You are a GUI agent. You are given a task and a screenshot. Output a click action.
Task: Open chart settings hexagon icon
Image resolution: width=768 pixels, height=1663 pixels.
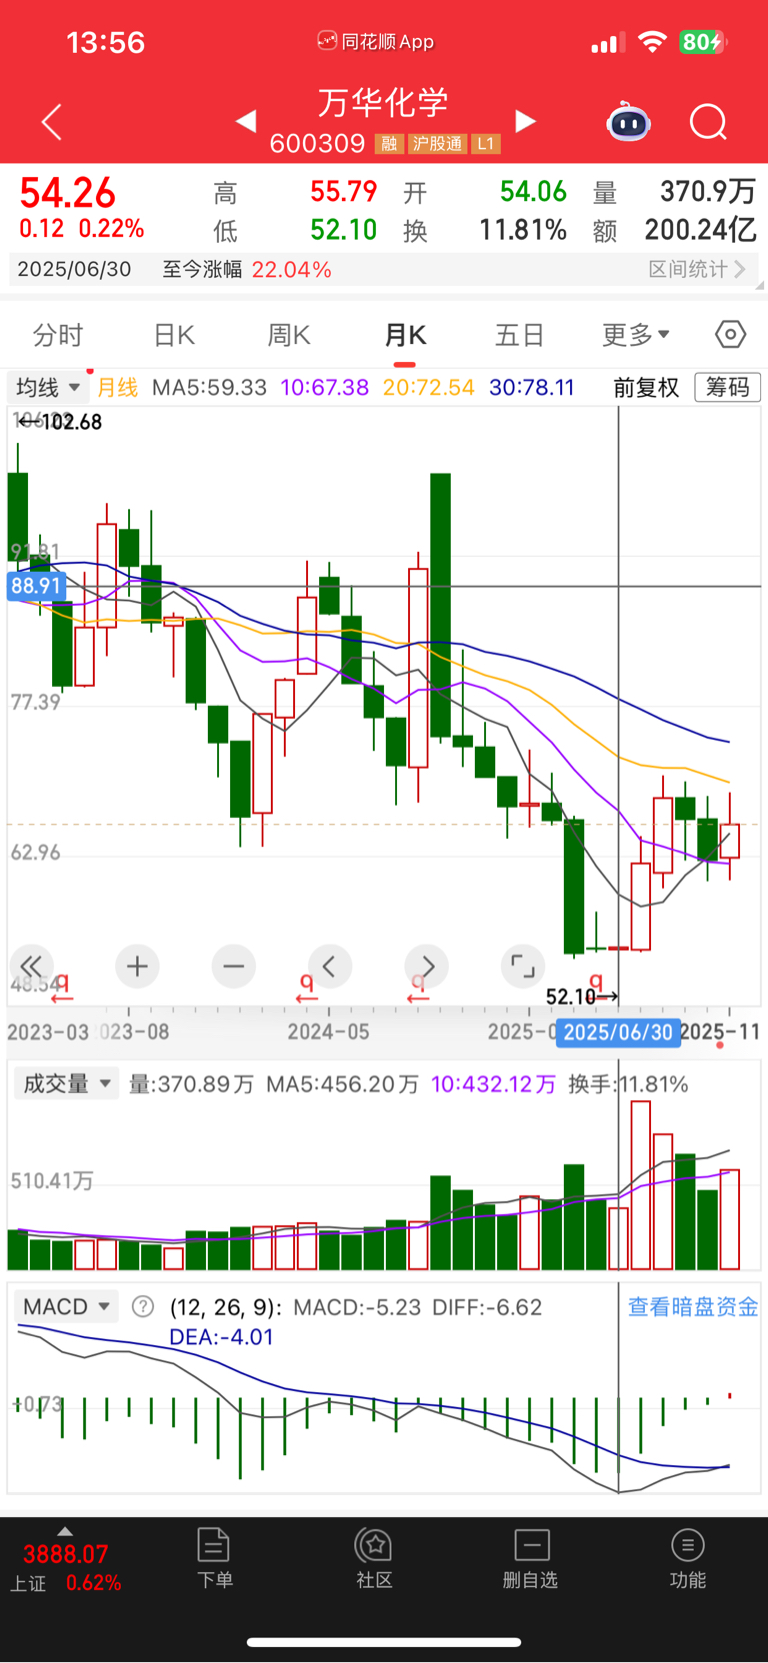pos(731,334)
